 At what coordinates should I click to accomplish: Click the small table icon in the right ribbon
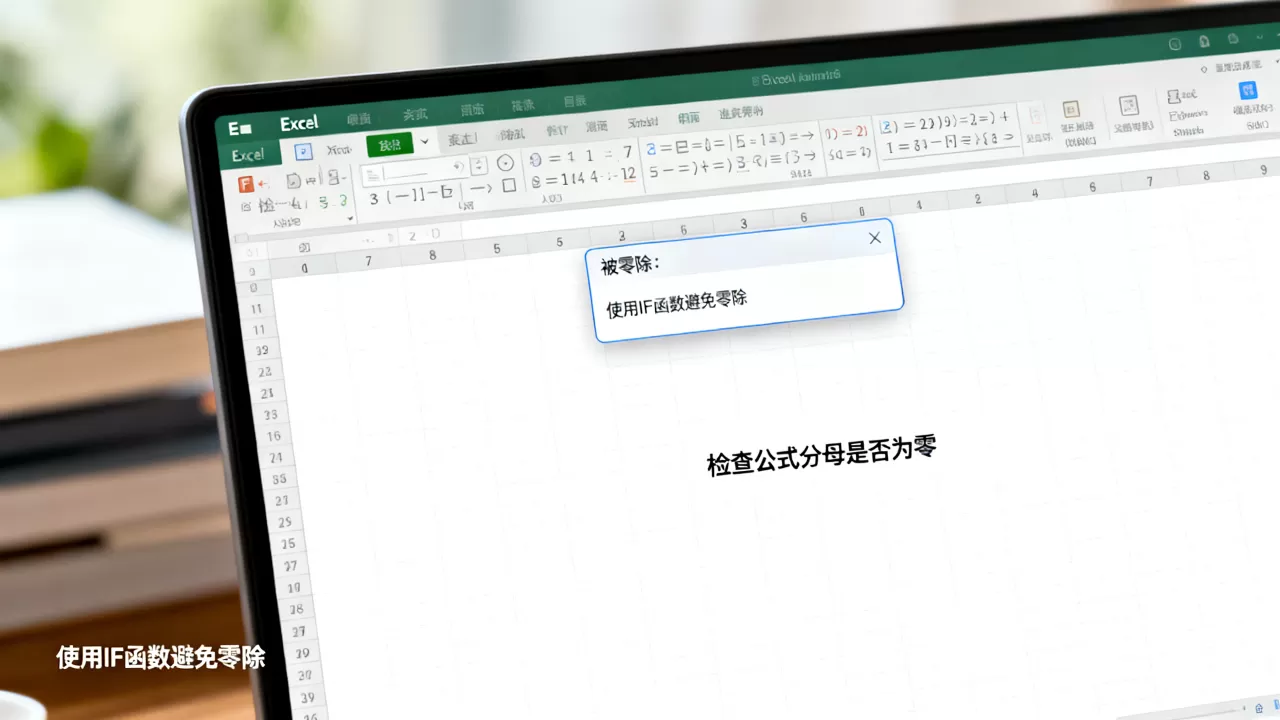click(1071, 110)
